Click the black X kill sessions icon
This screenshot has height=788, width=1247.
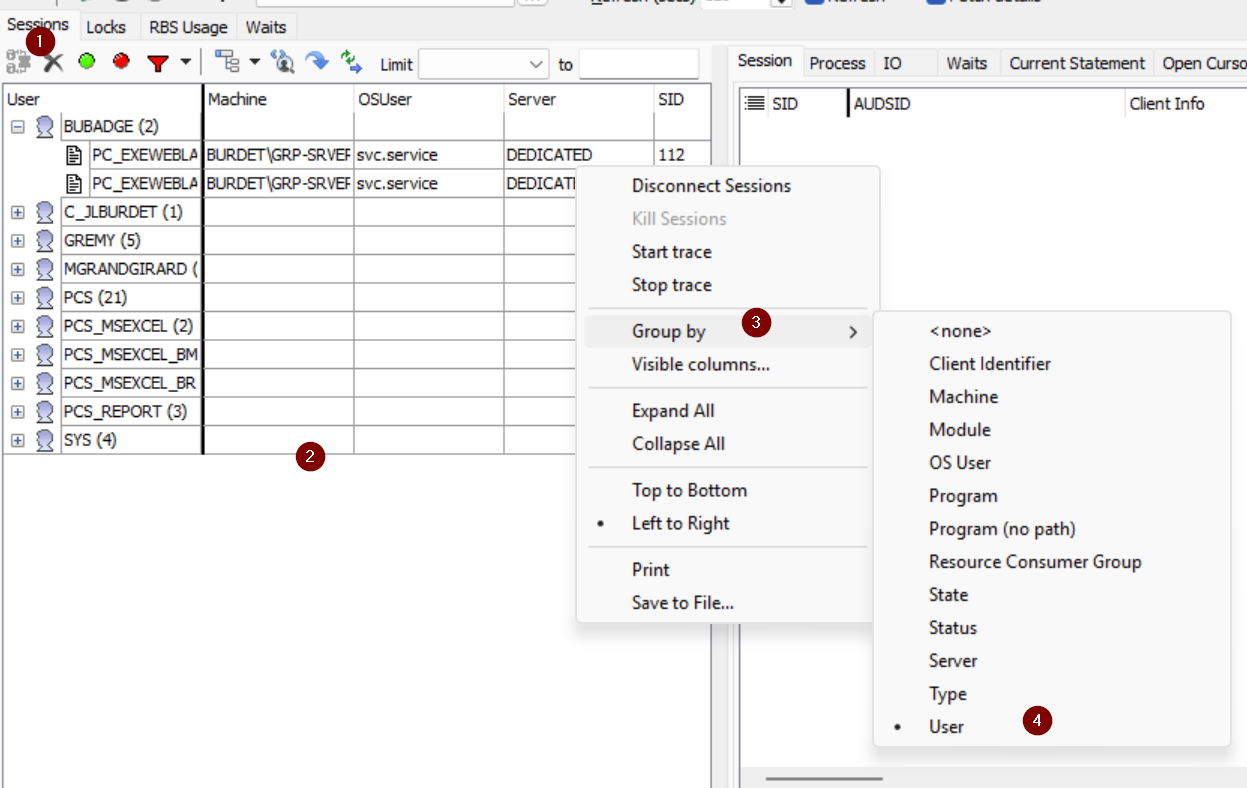coord(53,62)
